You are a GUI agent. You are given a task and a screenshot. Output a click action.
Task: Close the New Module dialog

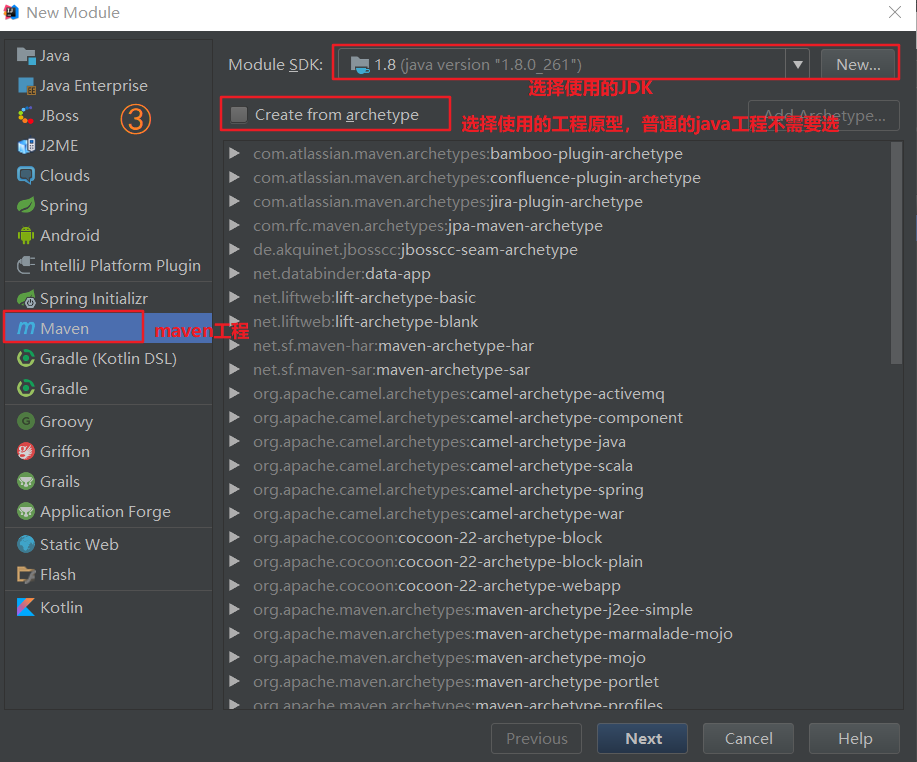point(895,12)
